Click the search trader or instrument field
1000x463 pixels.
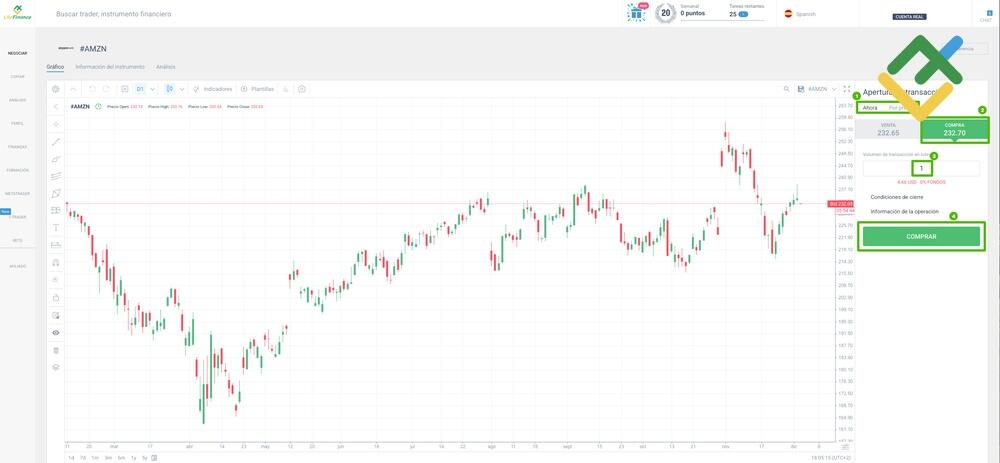(x=114, y=14)
